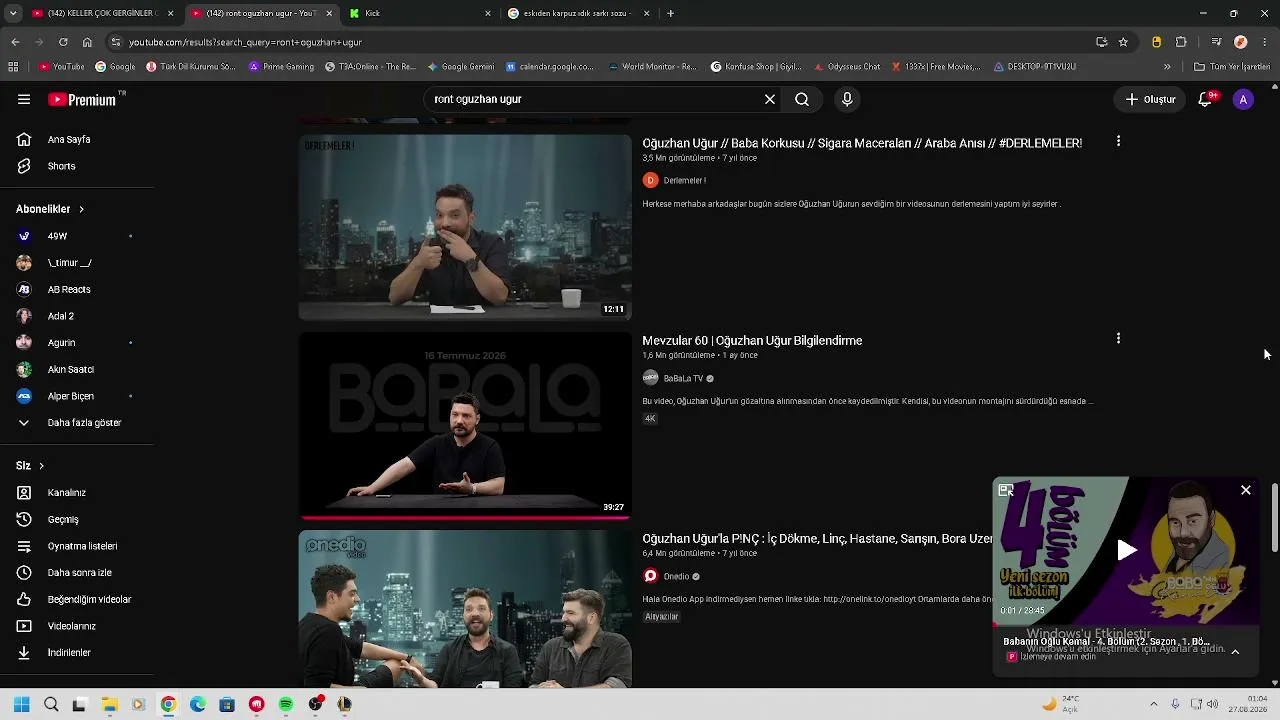Reload the page in Chrome
Screen dimensions: 1280x720
[63, 42]
